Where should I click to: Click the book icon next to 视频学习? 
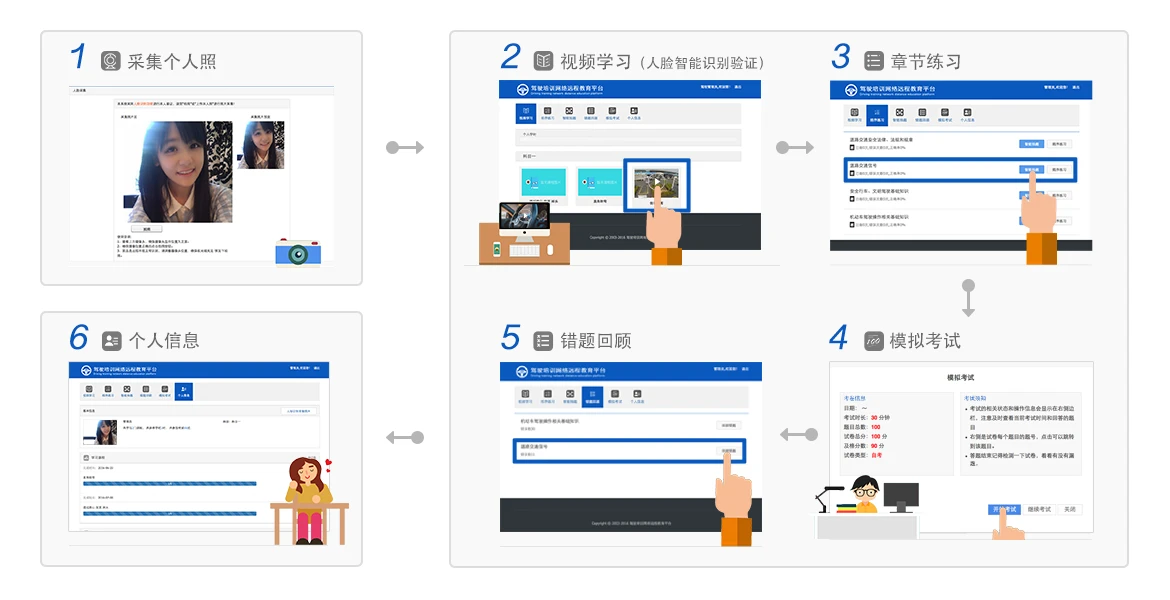(x=543, y=60)
